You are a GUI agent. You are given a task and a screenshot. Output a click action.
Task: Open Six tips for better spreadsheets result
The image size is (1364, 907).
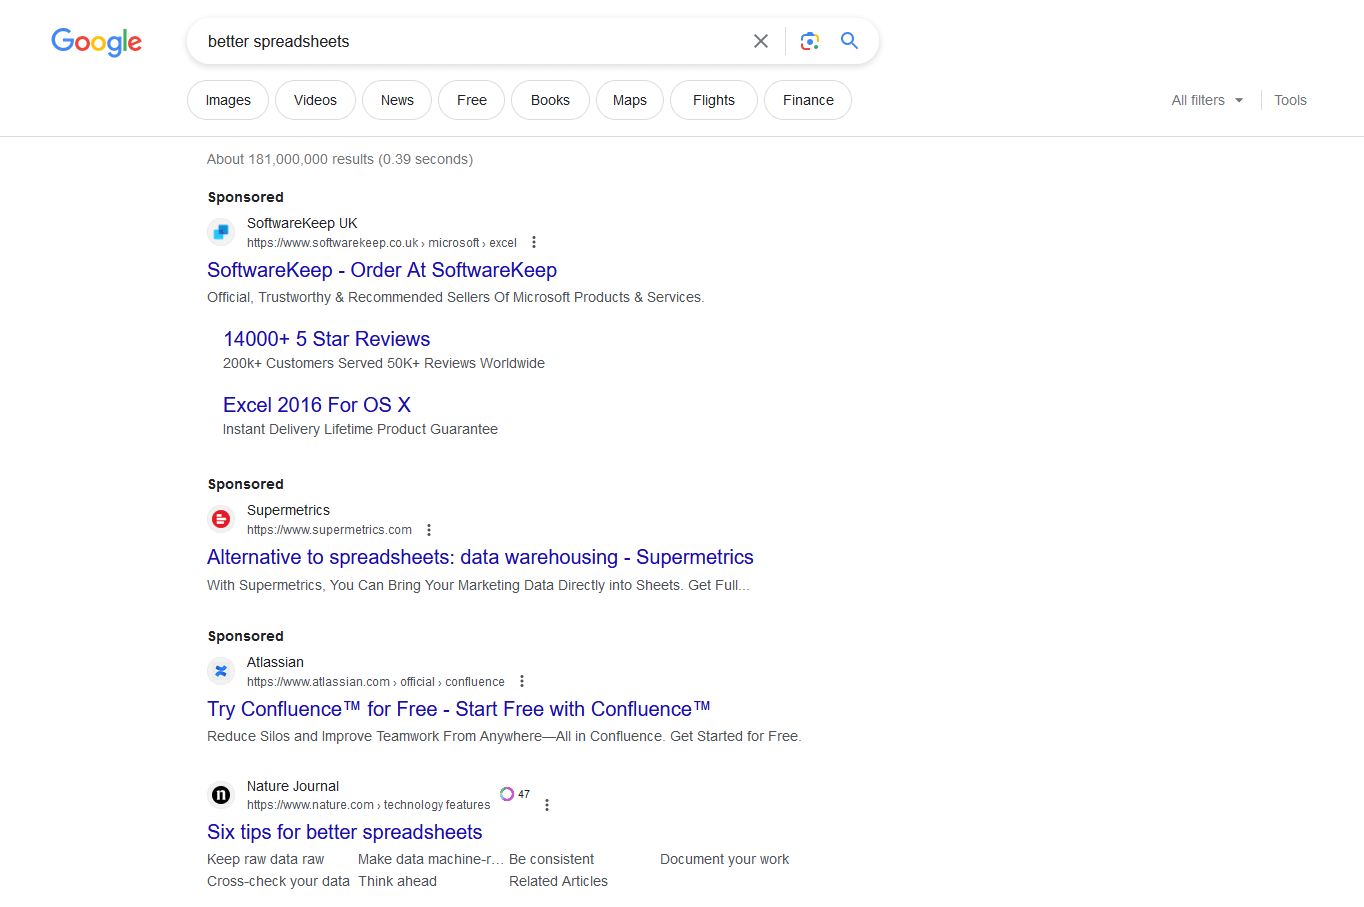point(345,832)
